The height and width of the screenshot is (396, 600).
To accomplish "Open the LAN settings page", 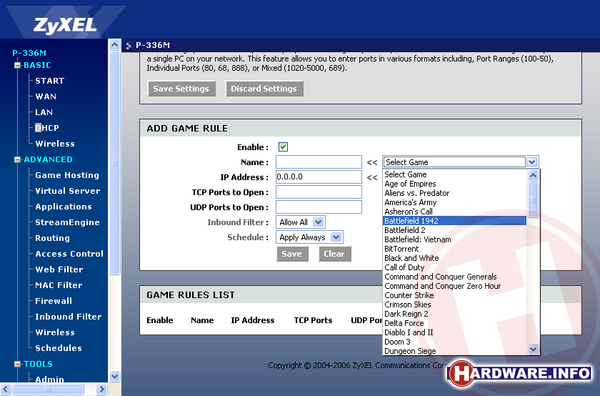I will coord(44,112).
